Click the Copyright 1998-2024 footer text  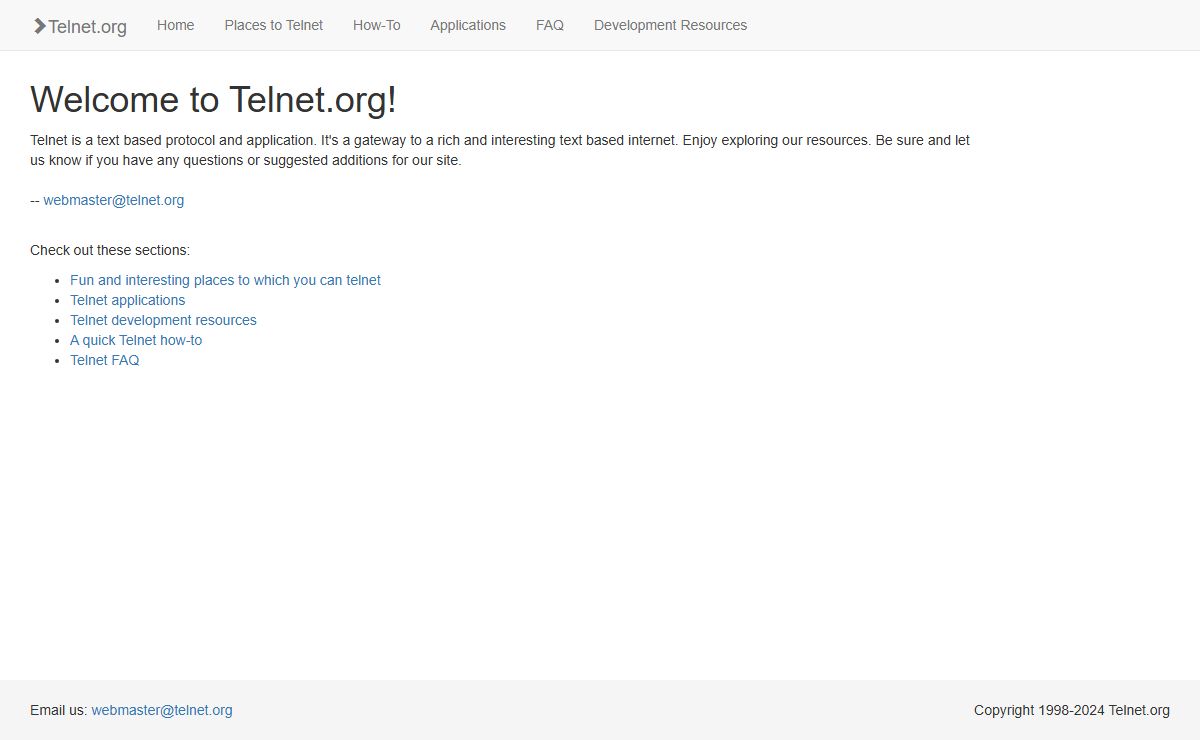point(1071,710)
